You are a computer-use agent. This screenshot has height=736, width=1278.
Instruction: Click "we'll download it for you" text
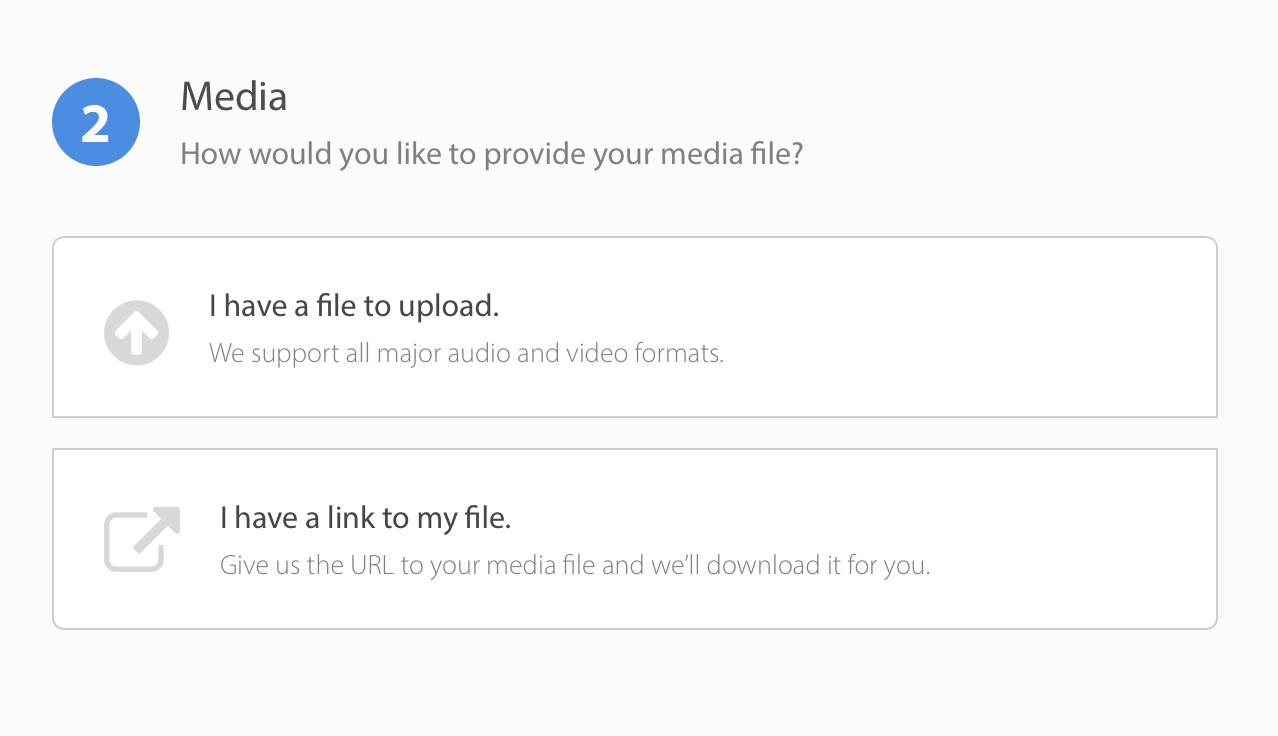tap(791, 566)
